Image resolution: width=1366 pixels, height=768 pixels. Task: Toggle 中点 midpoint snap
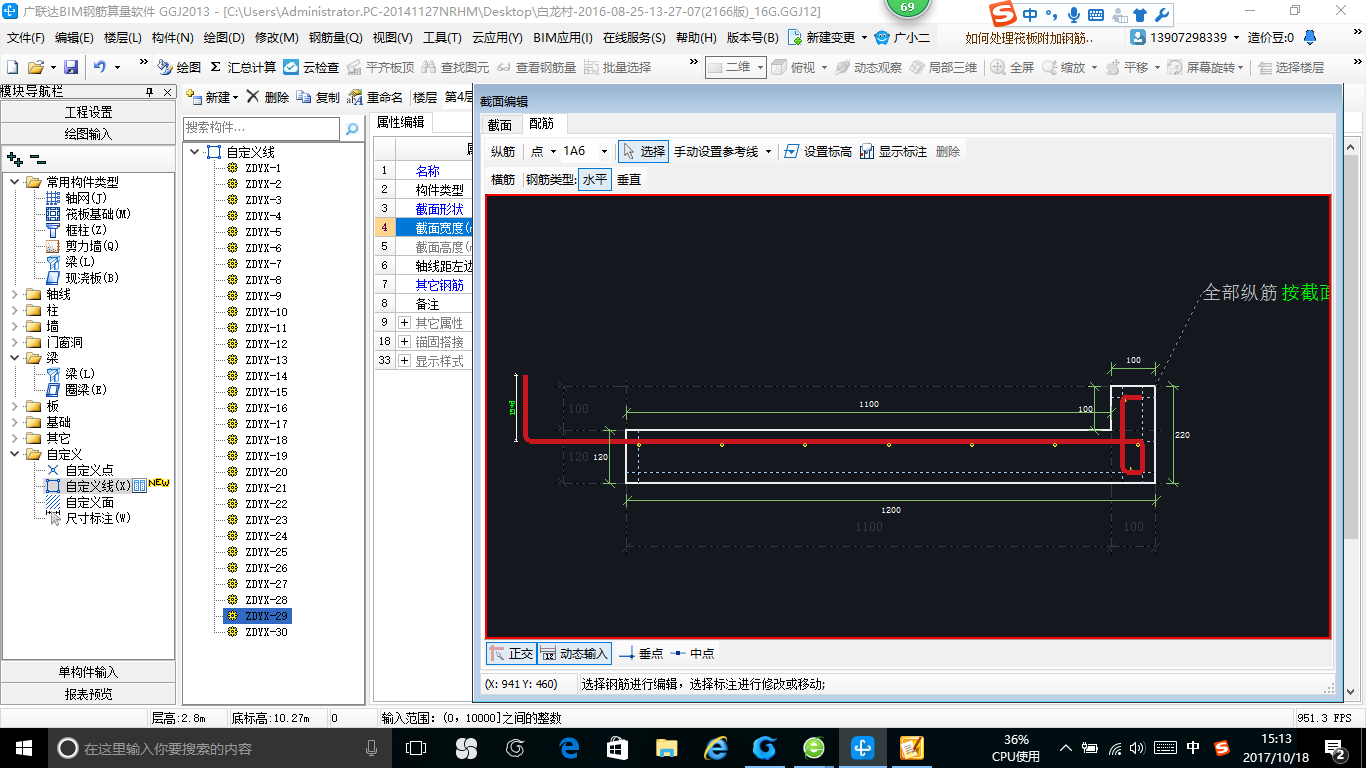click(x=692, y=653)
